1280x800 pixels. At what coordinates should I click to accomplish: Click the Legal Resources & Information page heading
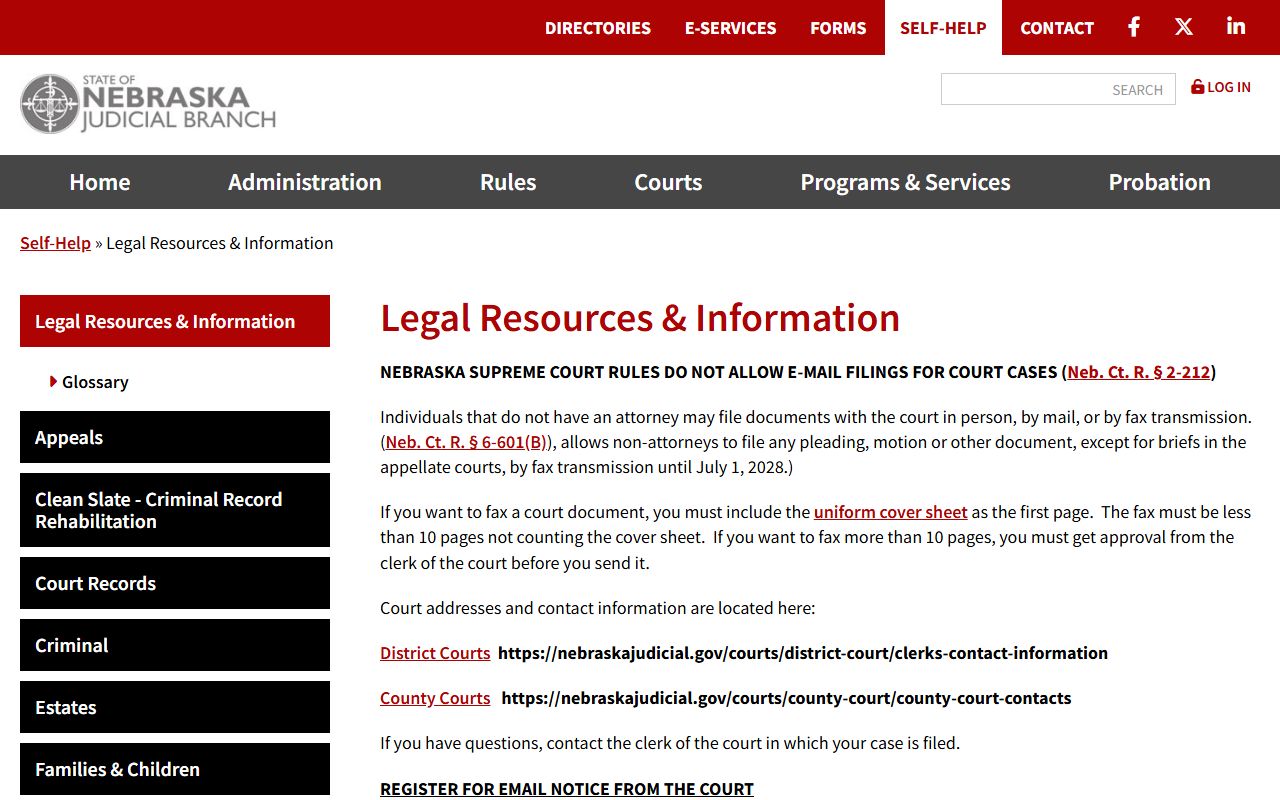[x=640, y=318]
